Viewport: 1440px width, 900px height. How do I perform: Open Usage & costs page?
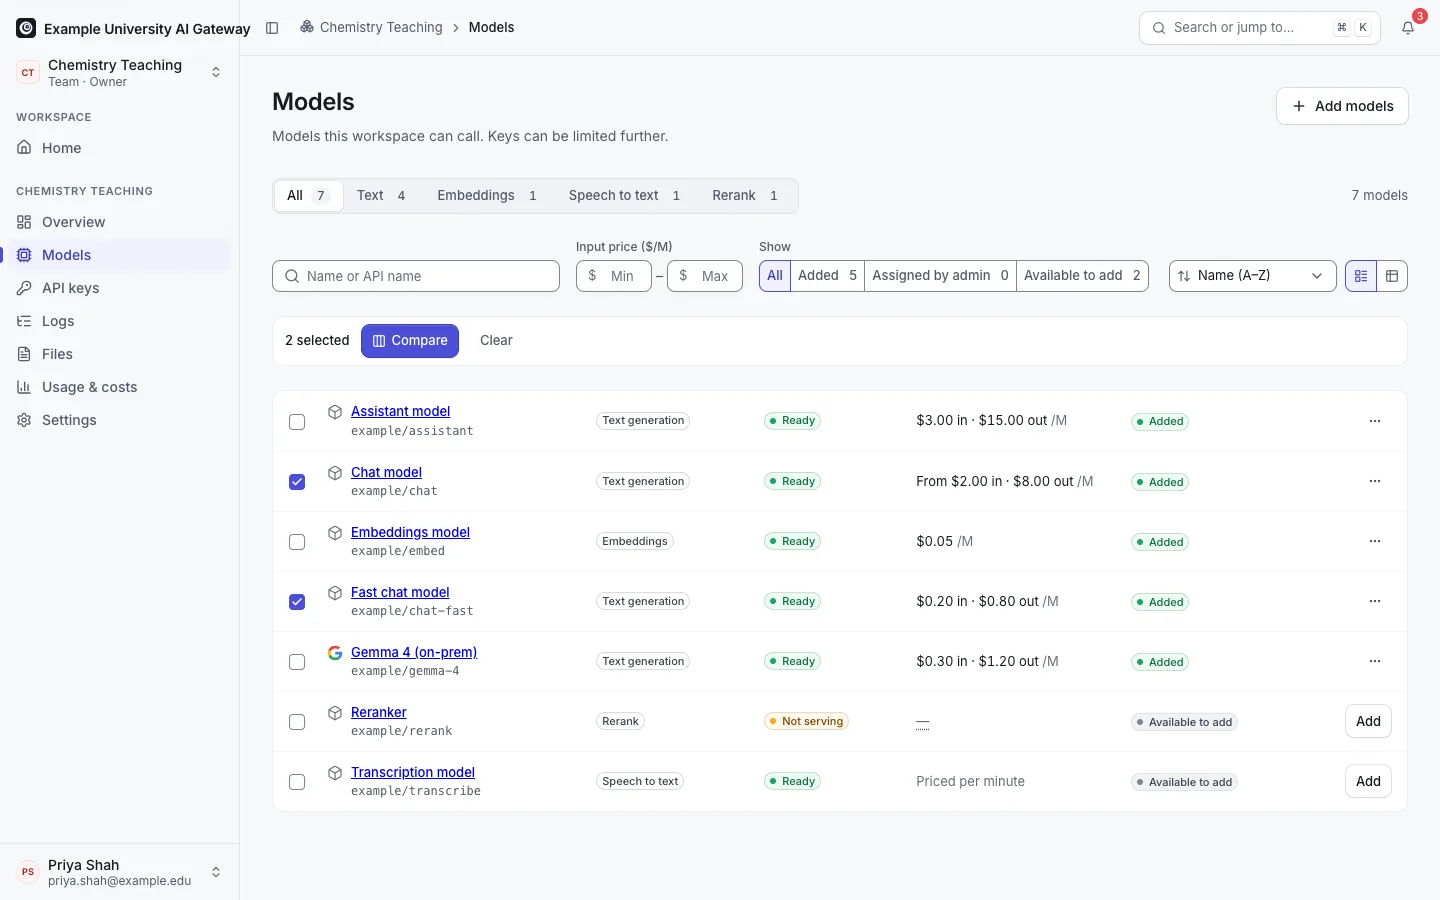(x=119, y=387)
